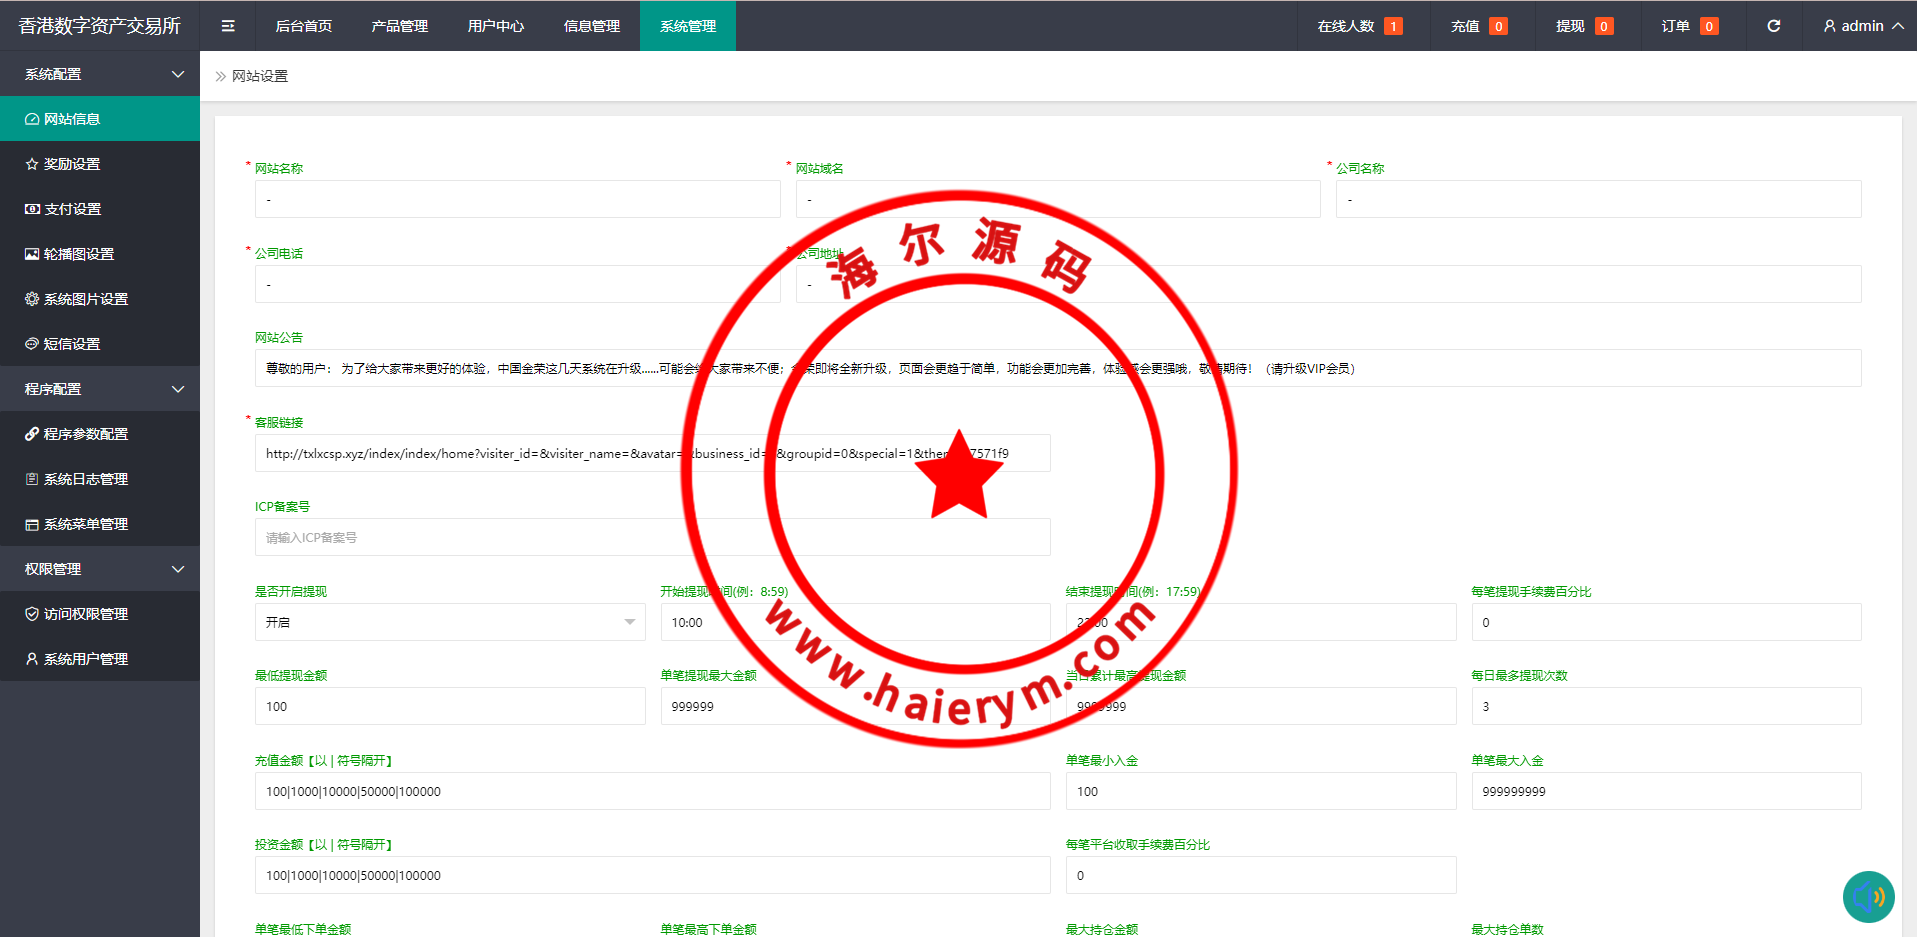Click the sidebar collapse hamburger icon
Viewport: 1917px width, 937px height.
pyautogui.click(x=228, y=26)
